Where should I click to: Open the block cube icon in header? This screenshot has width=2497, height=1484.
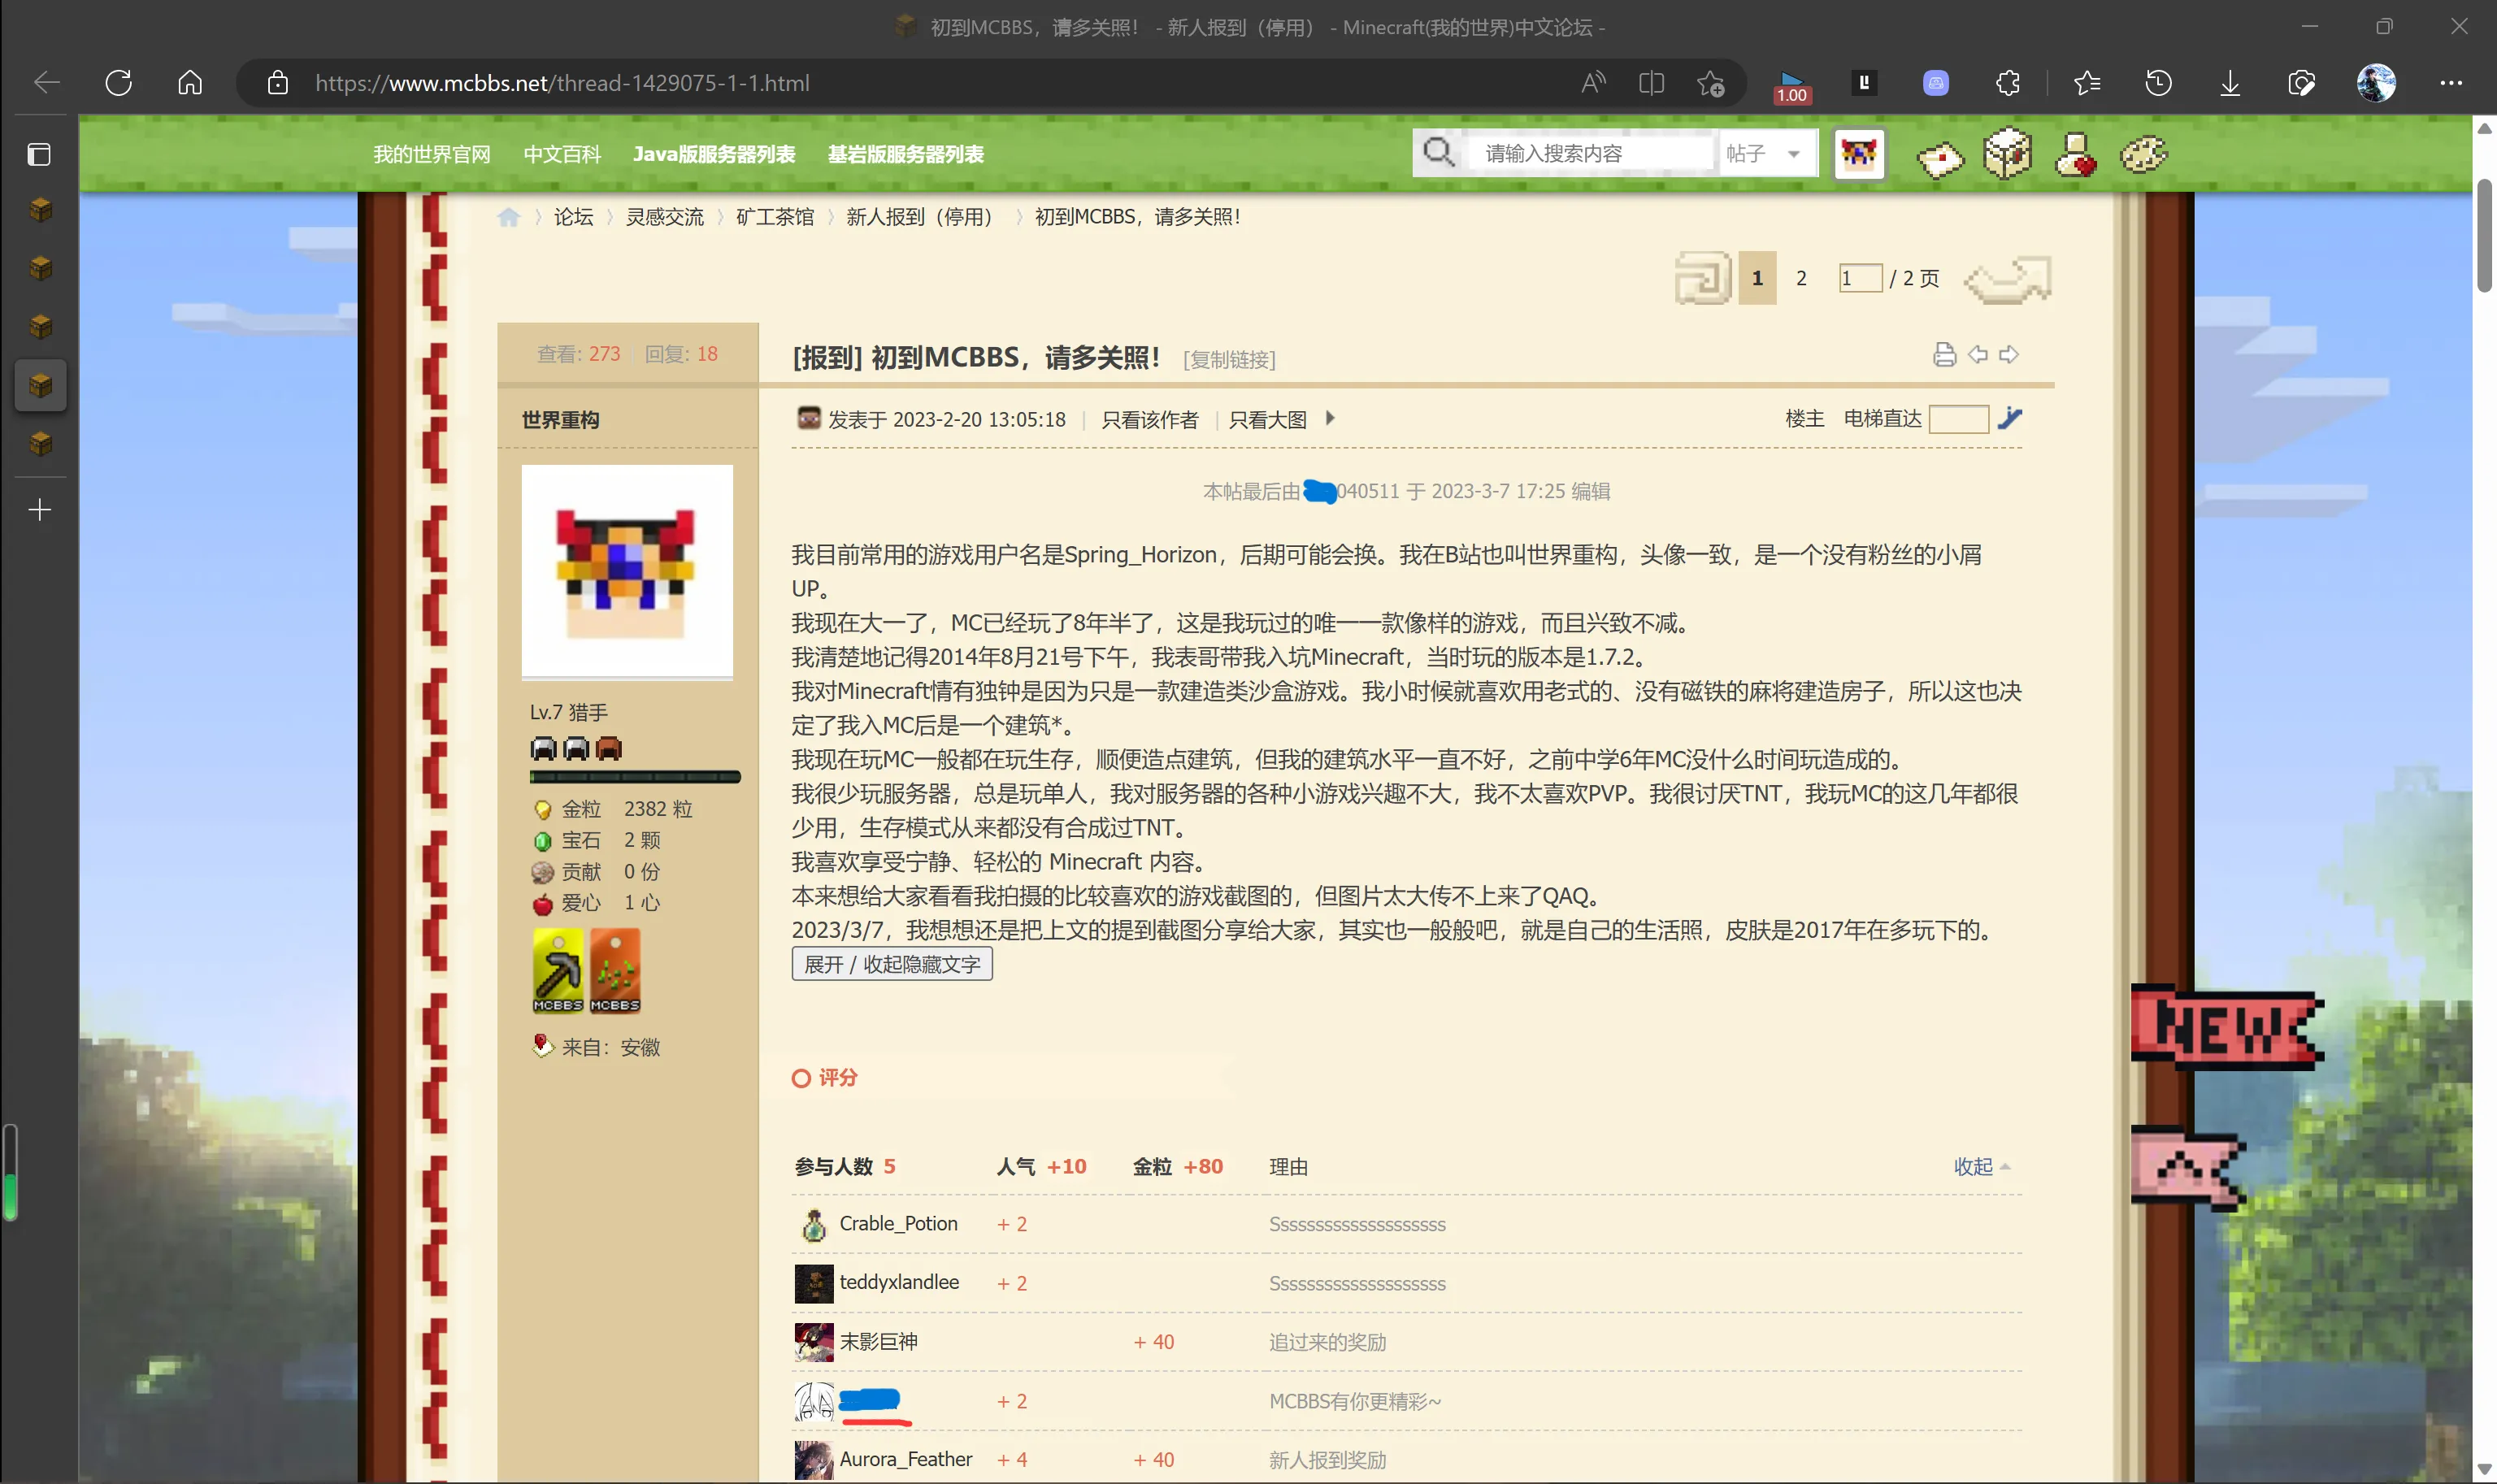pyautogui.click(x=2008, y=154)
